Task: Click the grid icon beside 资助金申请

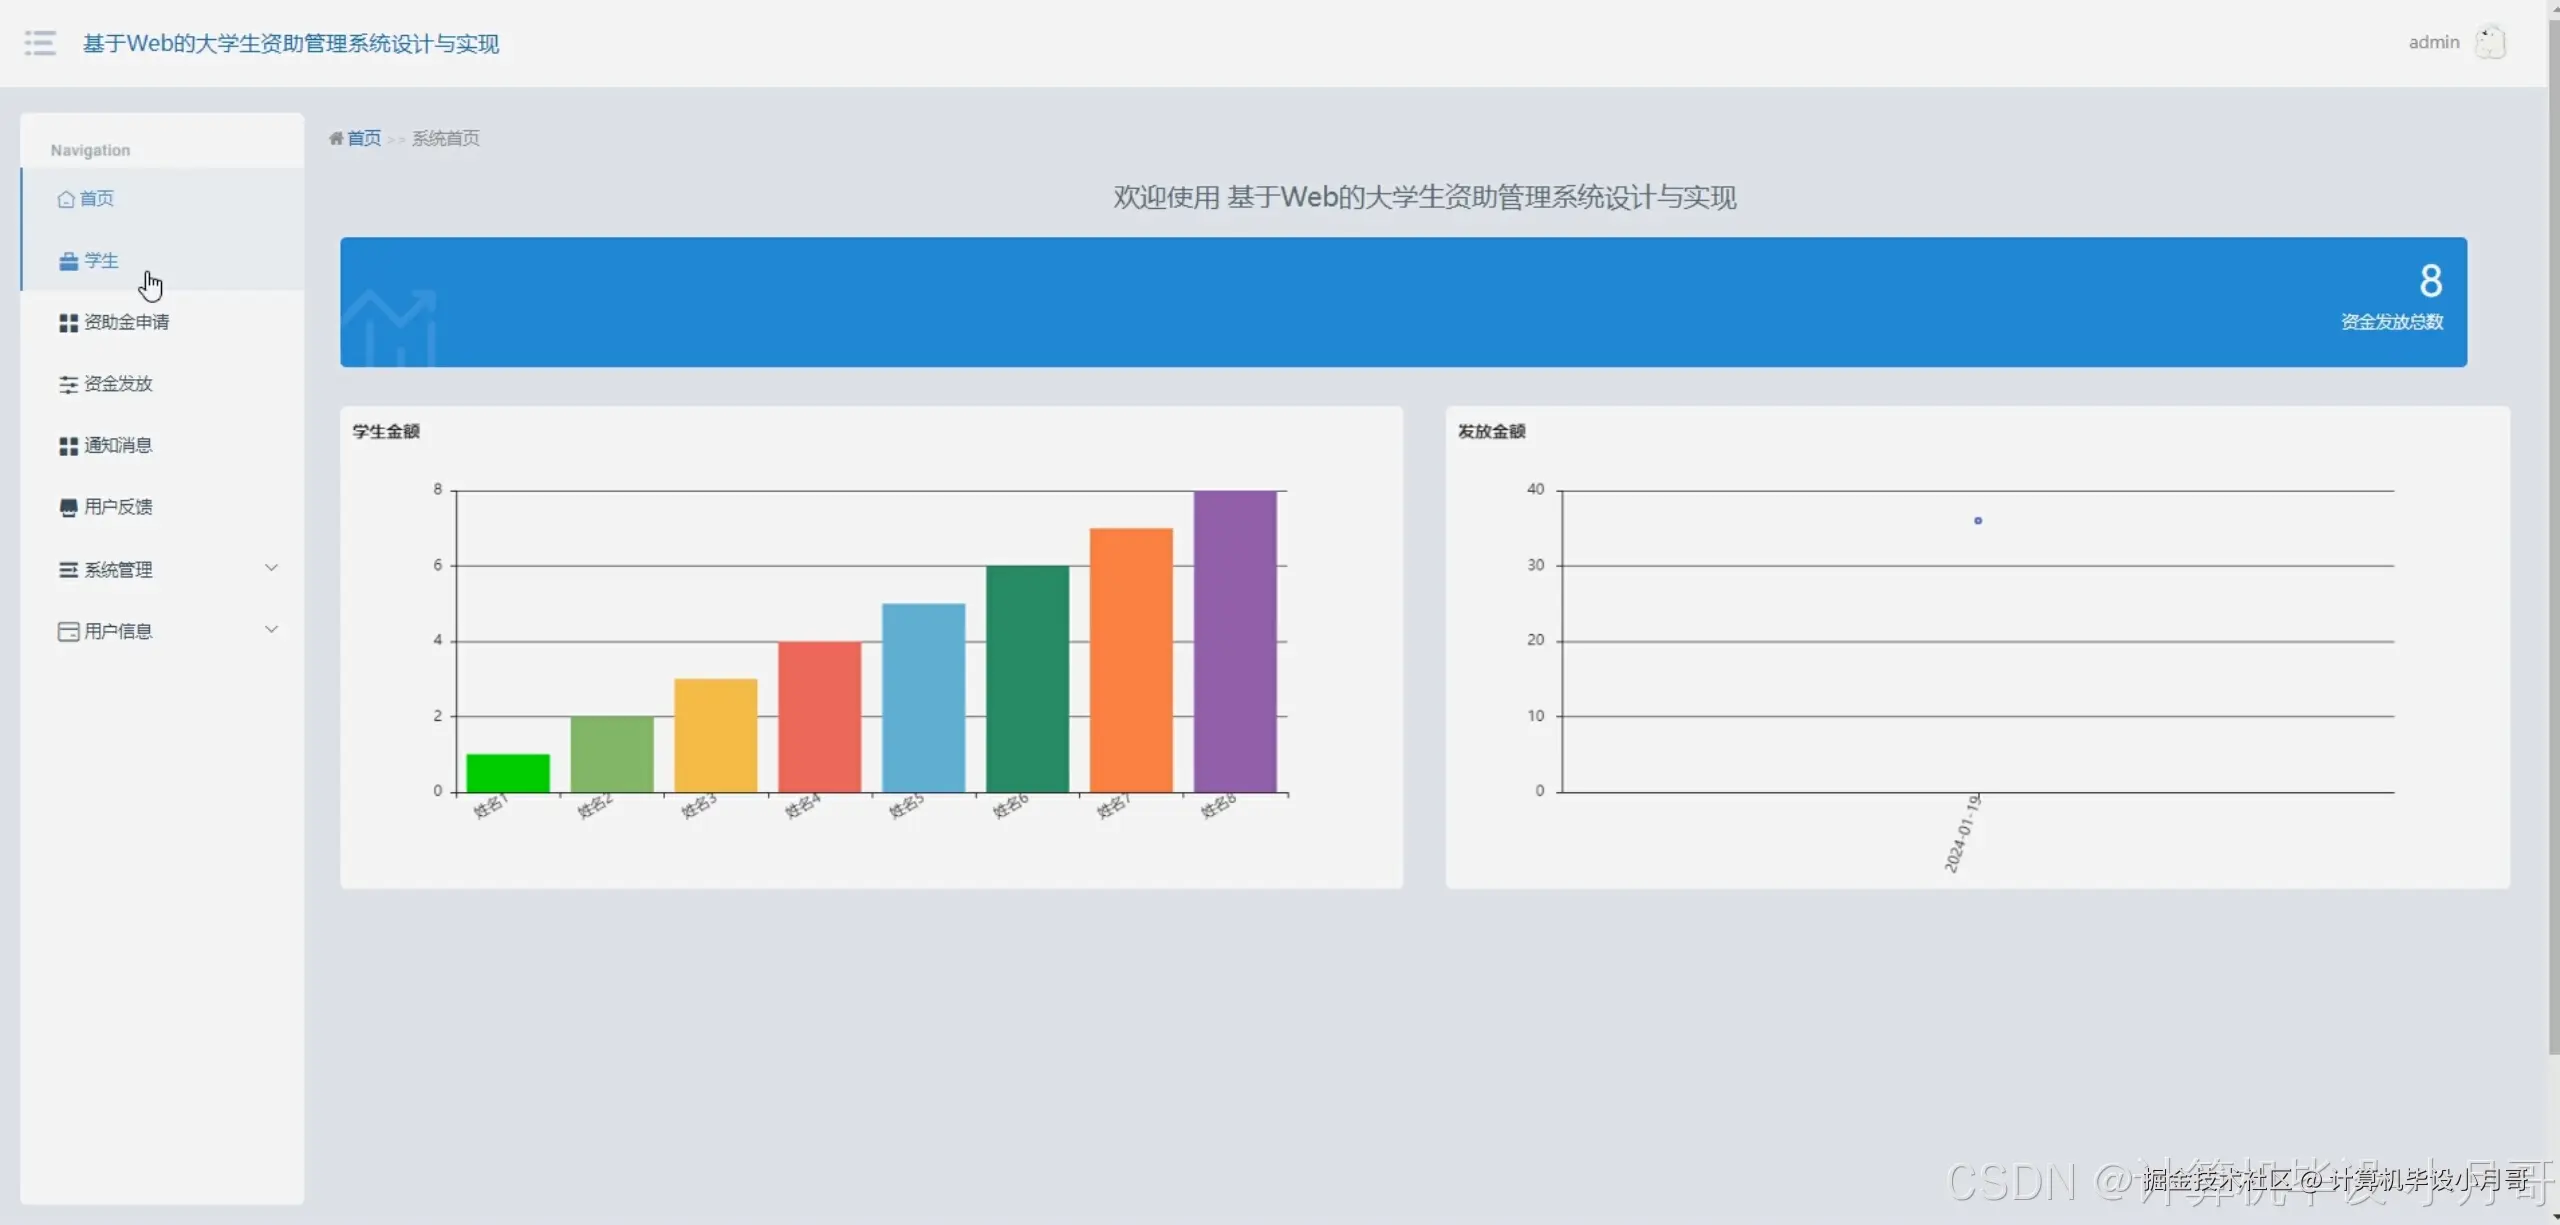Action: point(68,323)
